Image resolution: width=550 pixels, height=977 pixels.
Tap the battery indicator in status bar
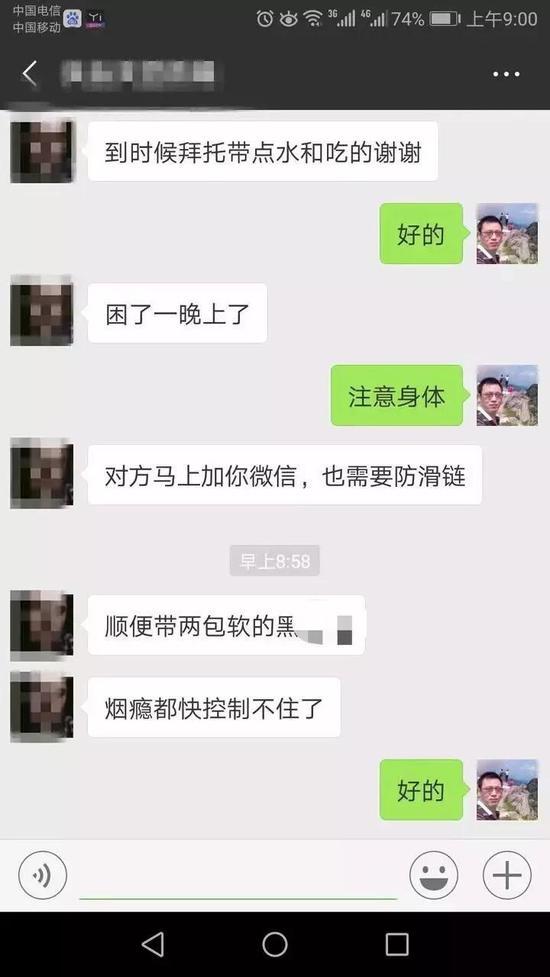tap(445, 19)
